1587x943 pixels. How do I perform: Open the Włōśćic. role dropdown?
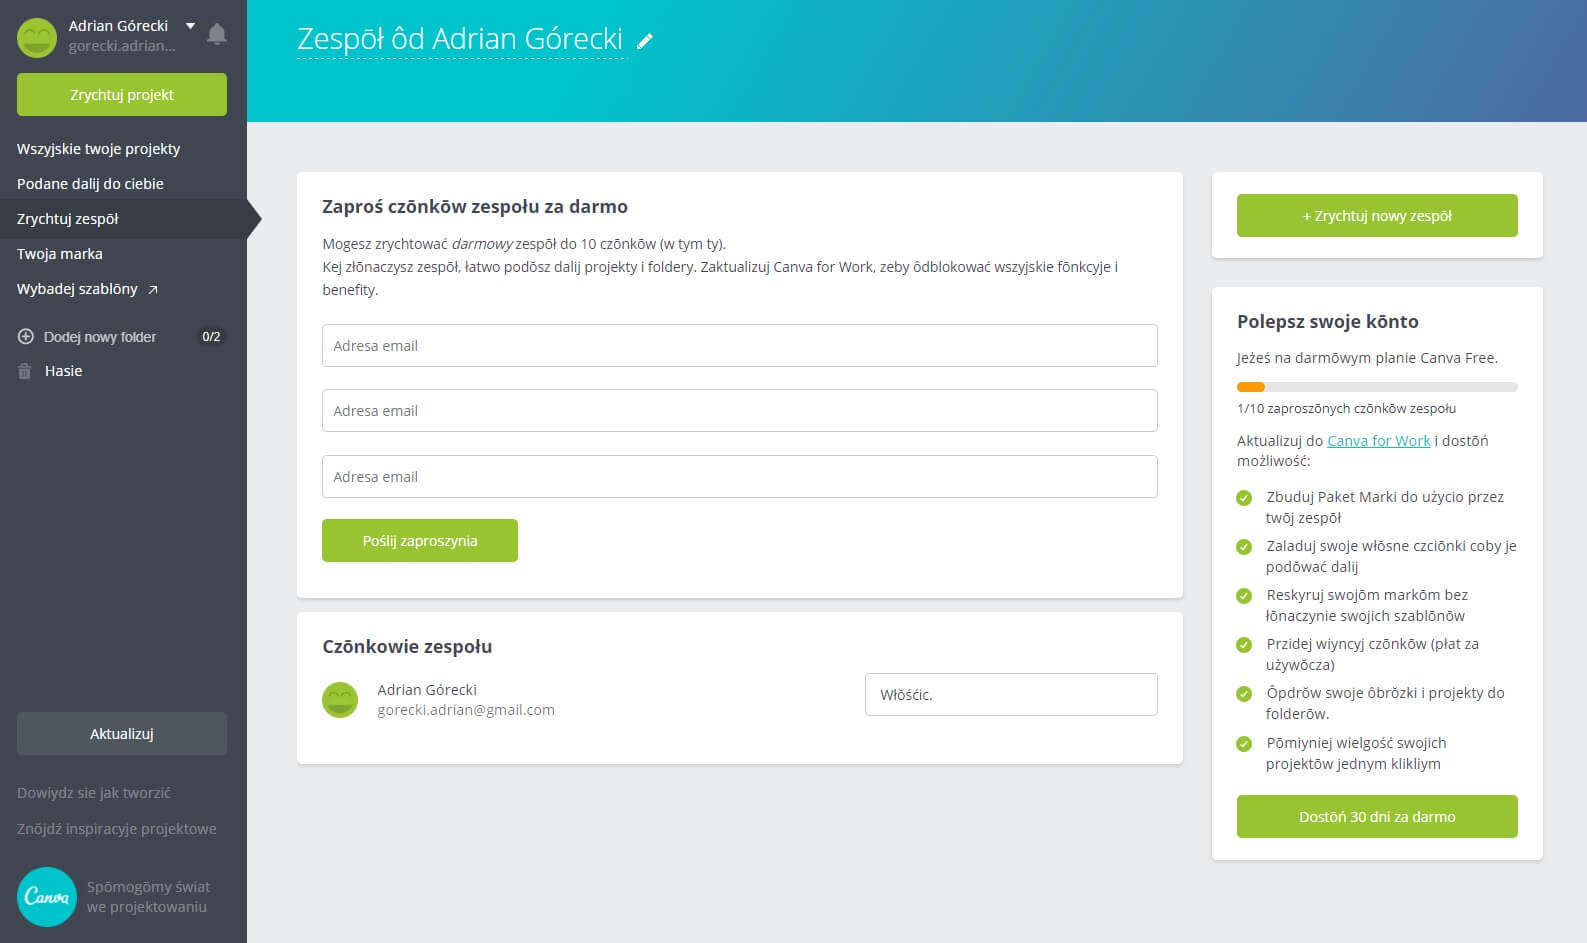click(1011, 695)
